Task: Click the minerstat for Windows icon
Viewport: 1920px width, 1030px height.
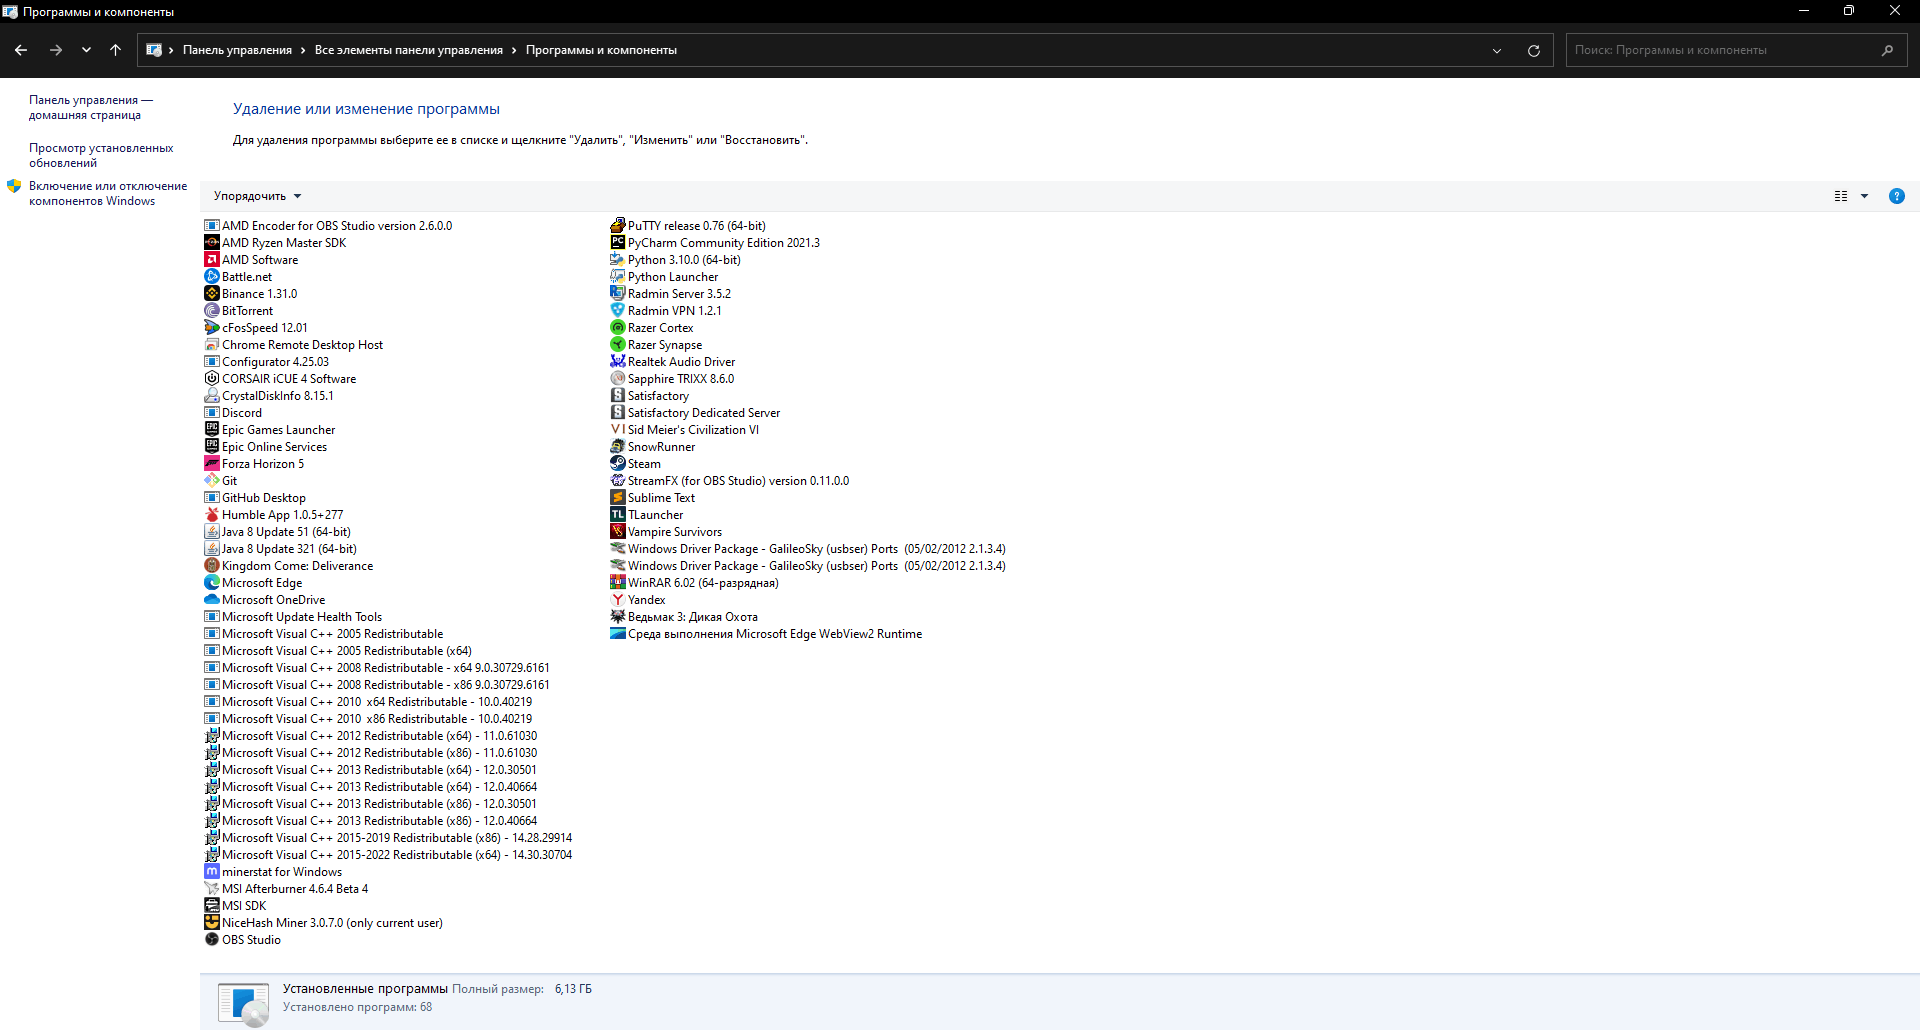Action: click(x=211, y=872)
